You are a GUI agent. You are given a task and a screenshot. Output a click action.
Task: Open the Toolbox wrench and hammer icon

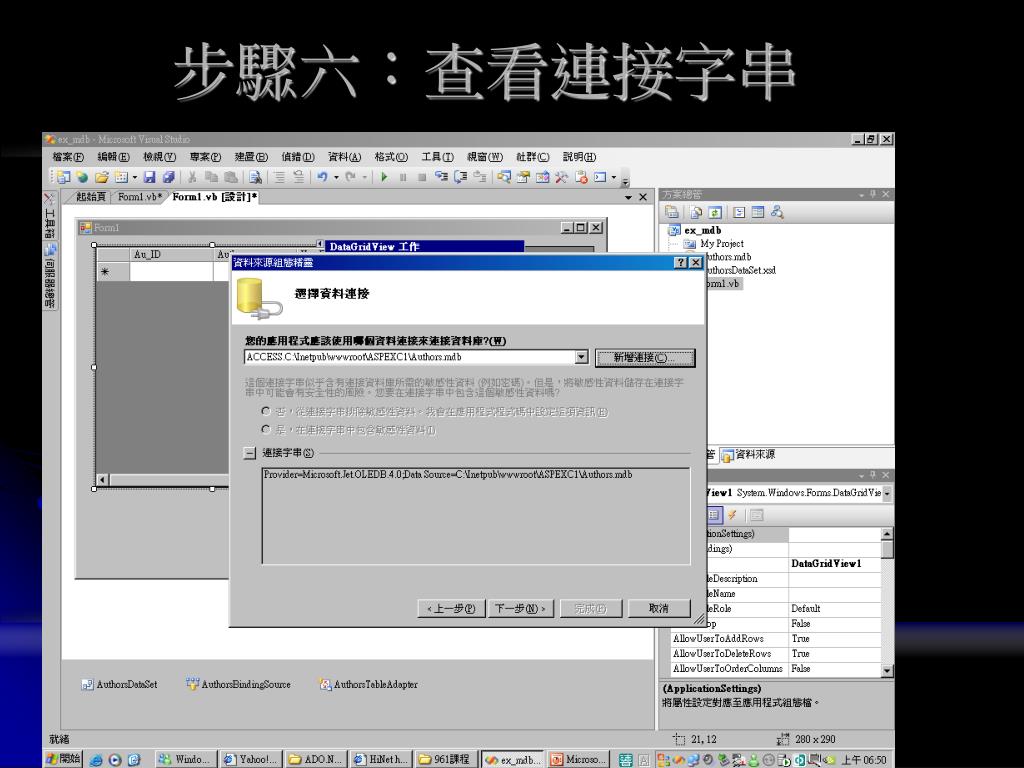[561, 177]
